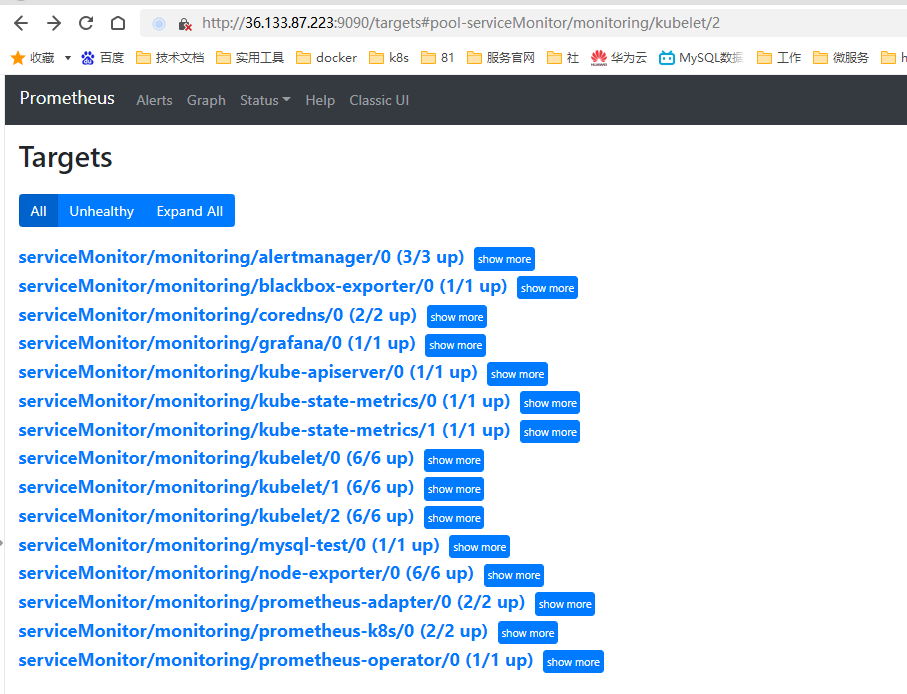The width and height of the screenshot is (907, 694).
Task: Select the All targets filter
Action: pos(38,211)
